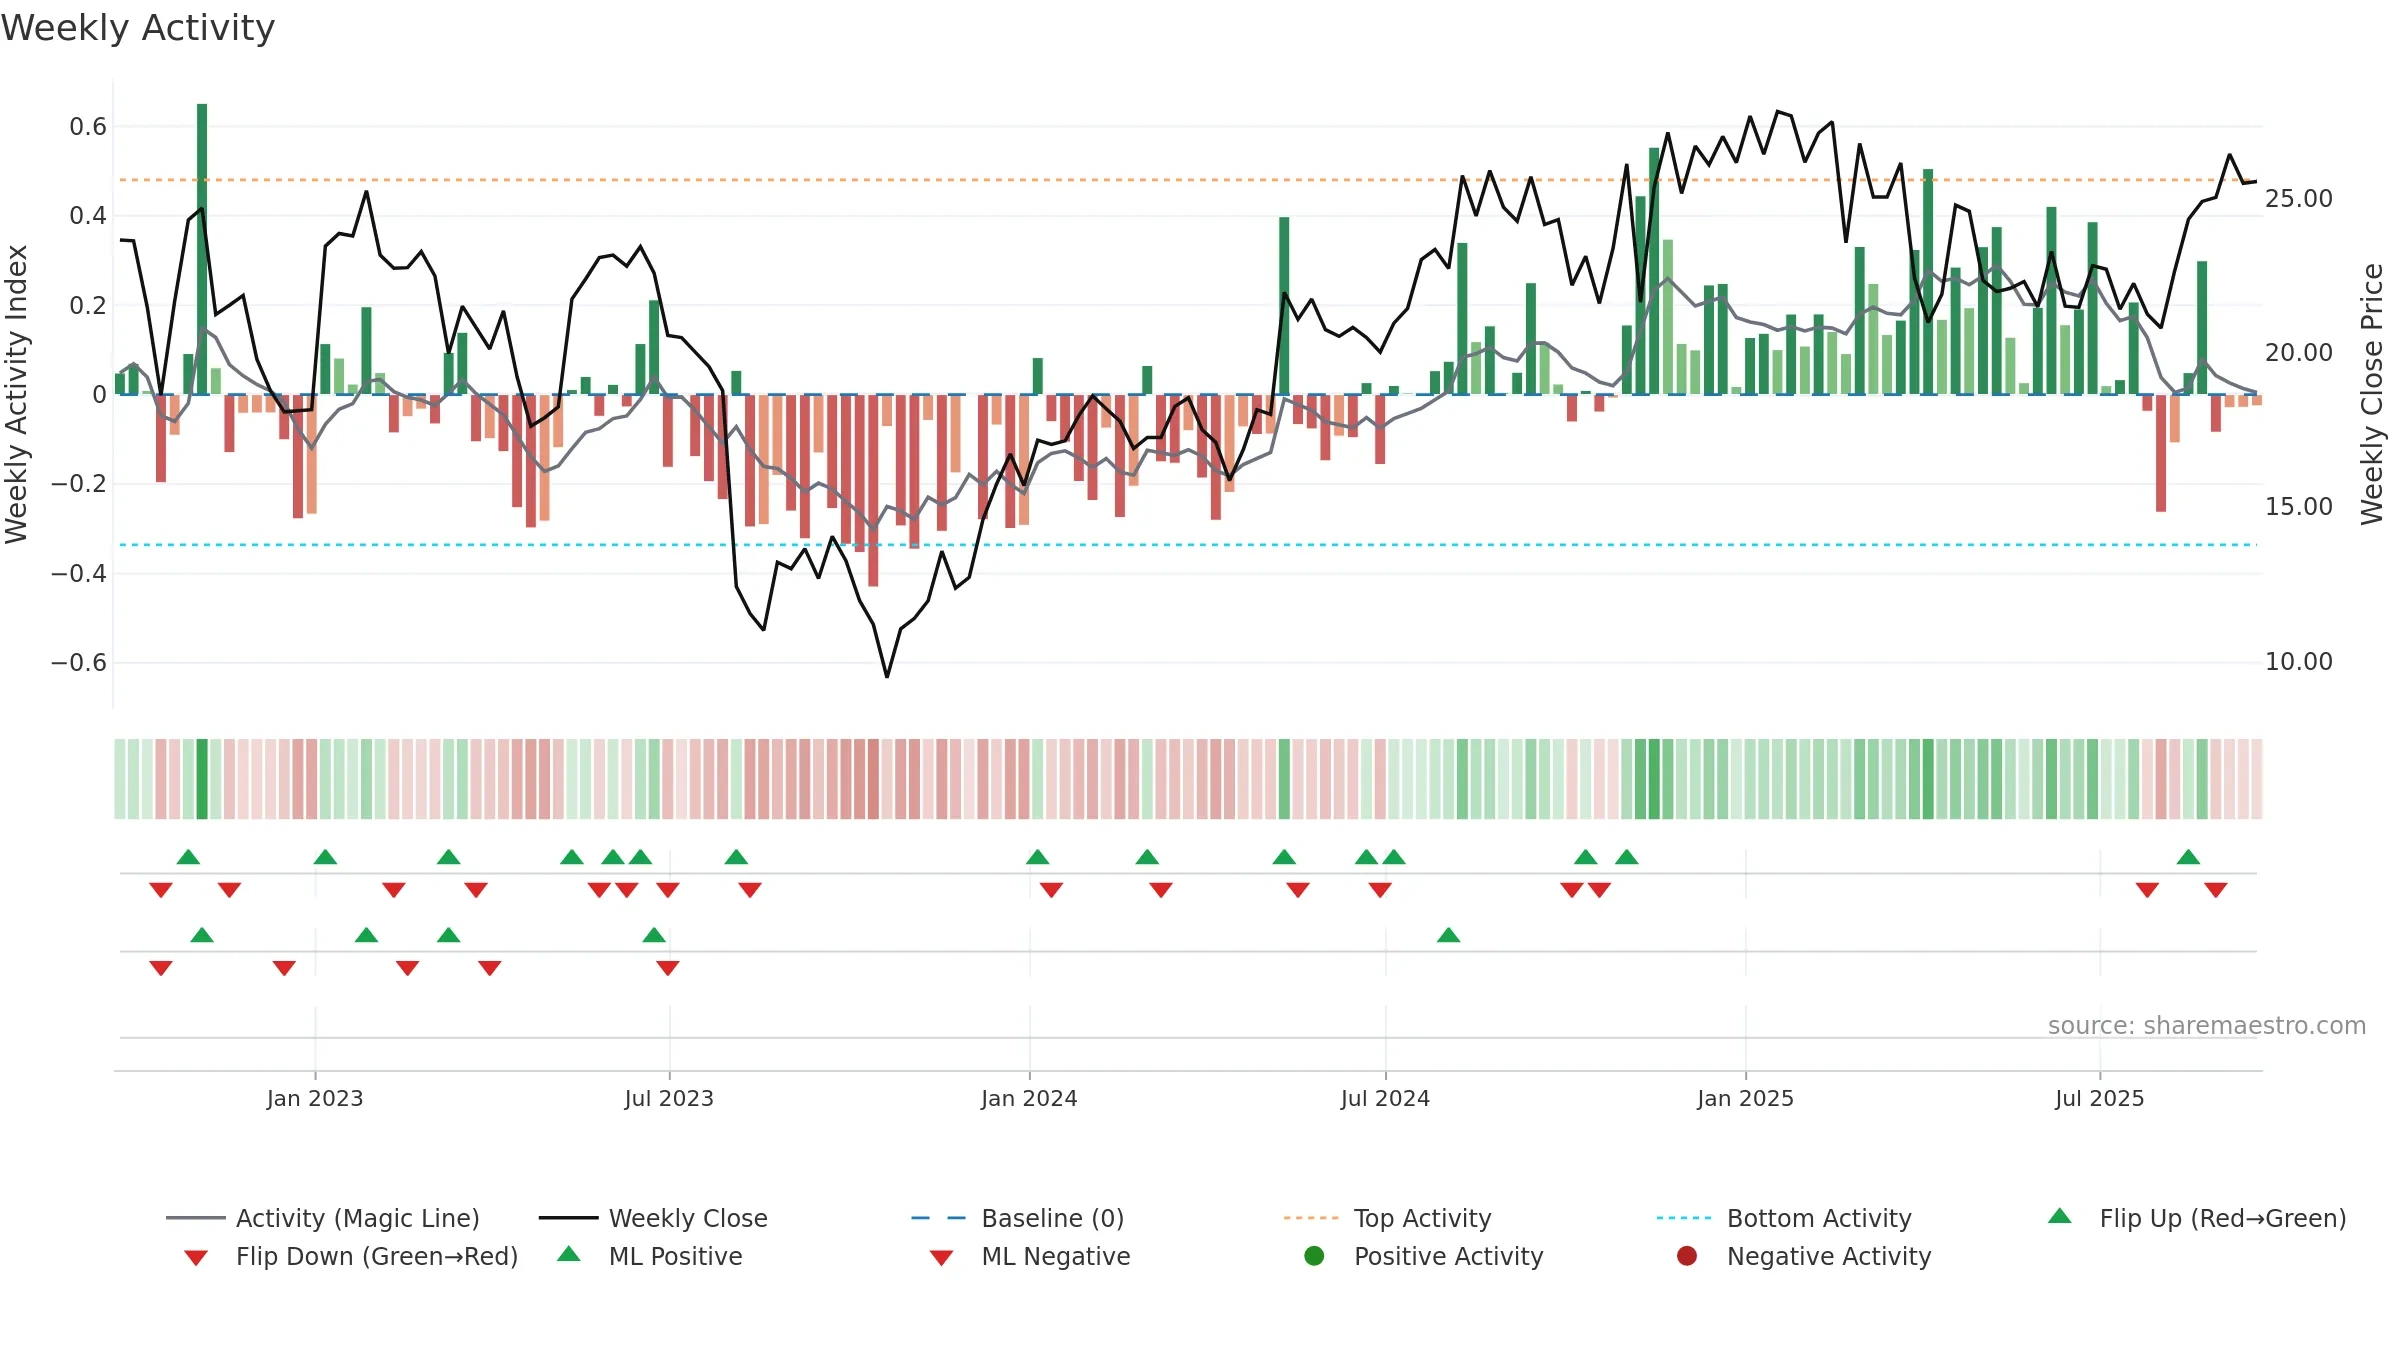Screen dimensions: 2400x1350
Task: Toggle the Activity (Magic Line) legend entry
Action: (x=323, y=1218)
